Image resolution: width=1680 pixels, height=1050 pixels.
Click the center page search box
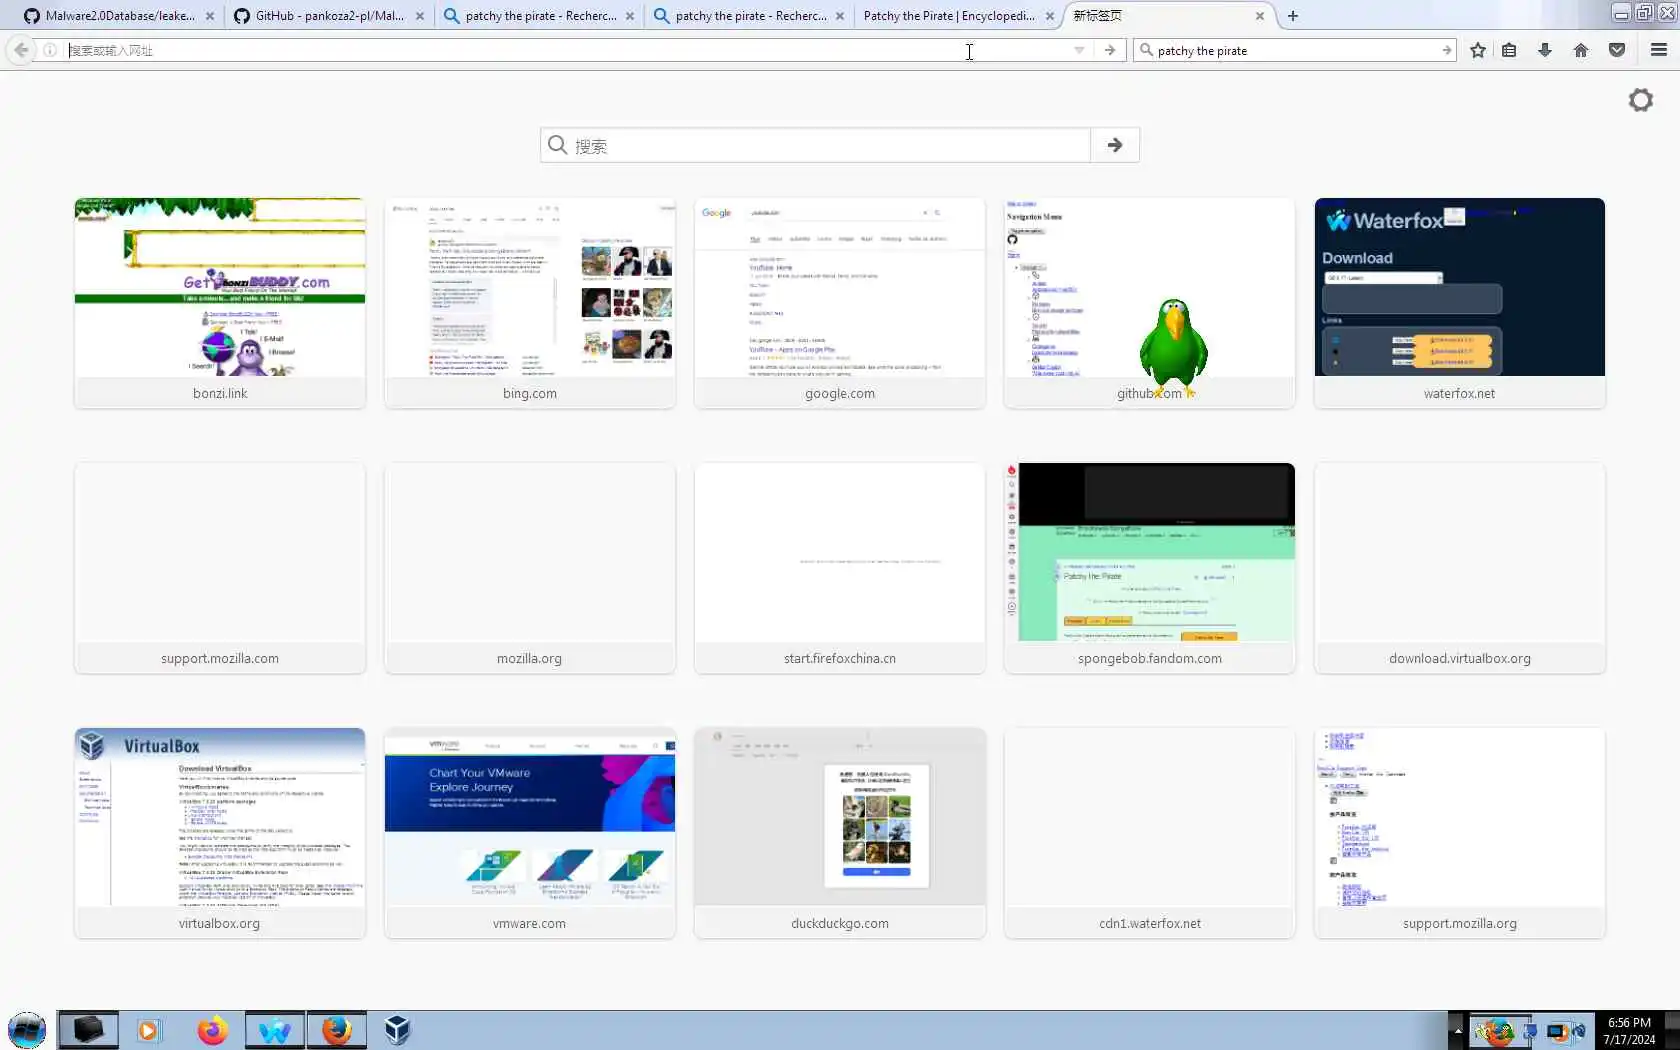(x=815, y=145)
